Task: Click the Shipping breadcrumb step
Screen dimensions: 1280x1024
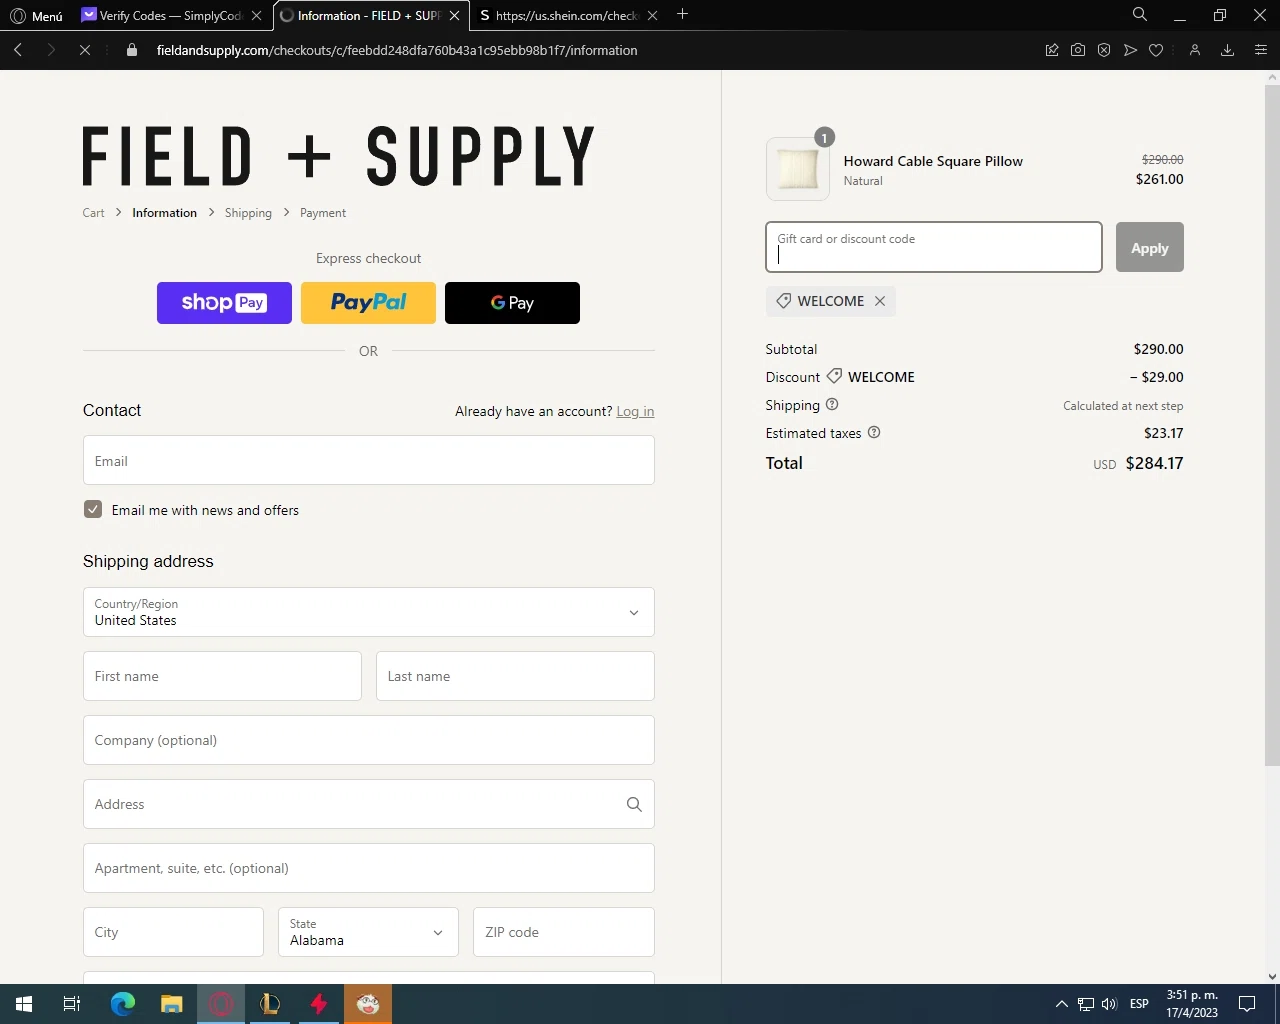Action: [248, 213]
